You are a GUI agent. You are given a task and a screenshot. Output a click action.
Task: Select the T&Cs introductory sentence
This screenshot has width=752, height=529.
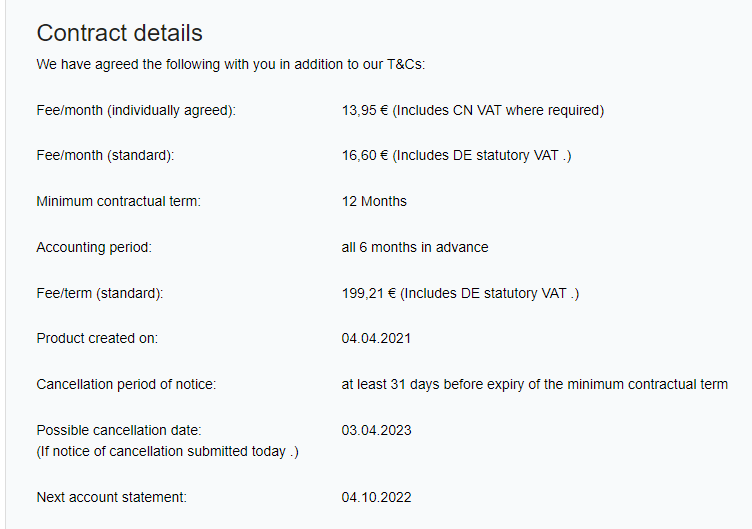[x=231, y=64]
